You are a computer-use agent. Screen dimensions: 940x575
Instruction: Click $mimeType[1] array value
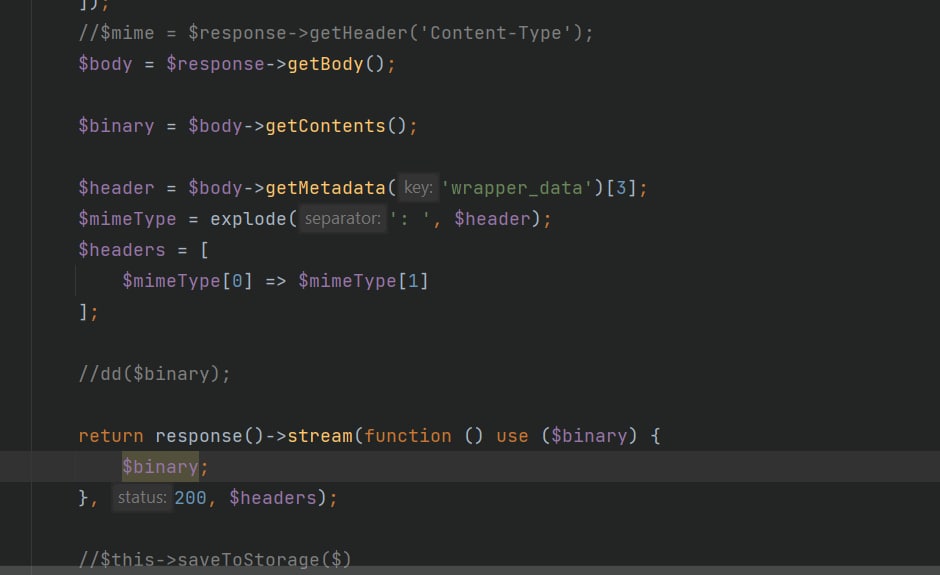pos(363,281)
